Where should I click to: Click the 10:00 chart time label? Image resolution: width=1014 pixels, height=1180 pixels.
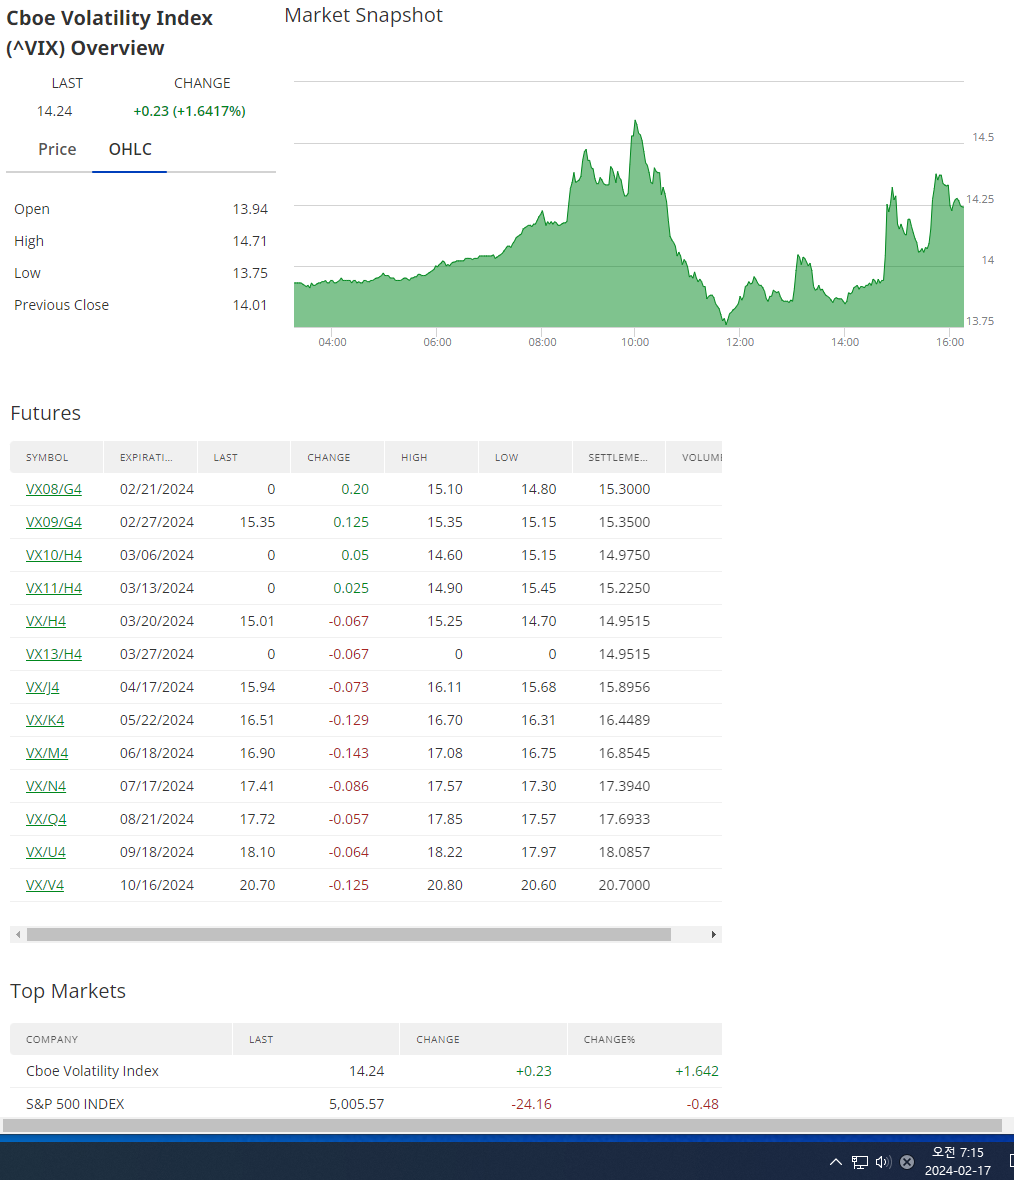(635, 342)
